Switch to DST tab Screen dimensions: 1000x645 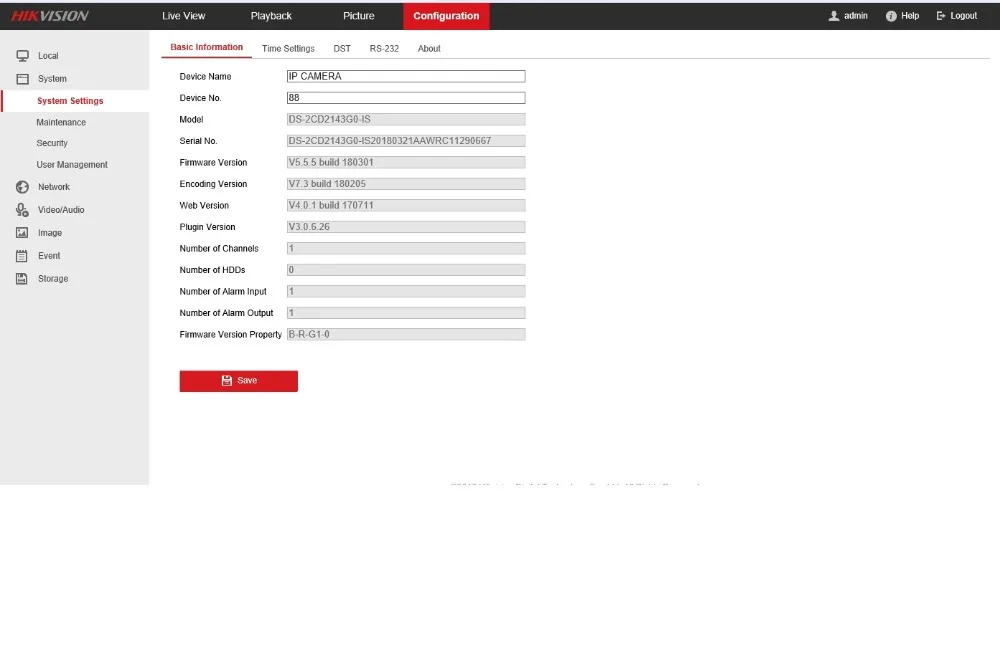(x=342, y=48)
